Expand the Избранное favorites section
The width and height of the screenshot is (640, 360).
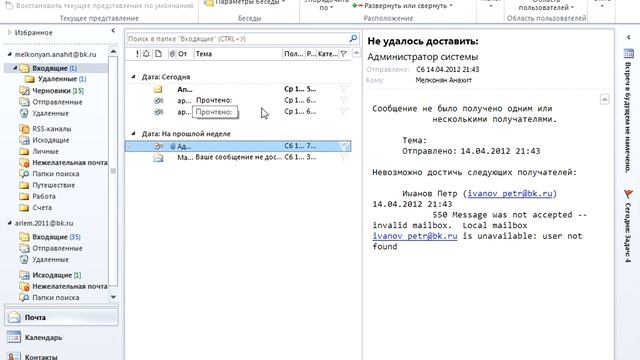(9, 32)
